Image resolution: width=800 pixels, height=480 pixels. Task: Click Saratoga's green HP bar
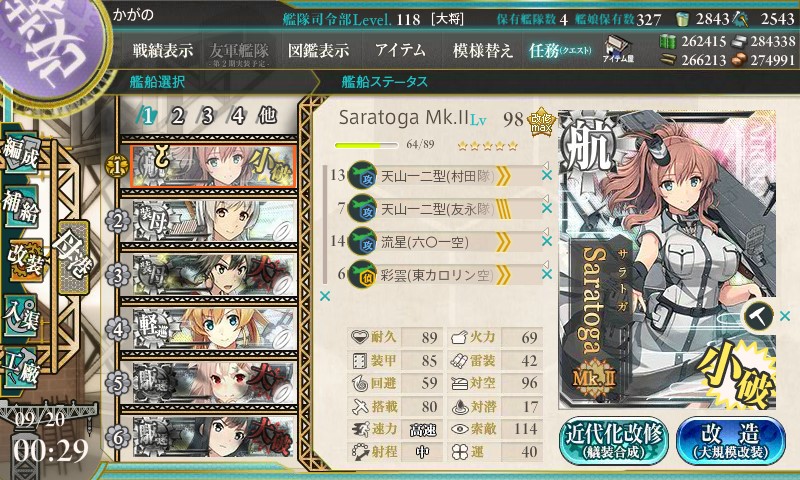pyautogui.click(x=366, y=145)
